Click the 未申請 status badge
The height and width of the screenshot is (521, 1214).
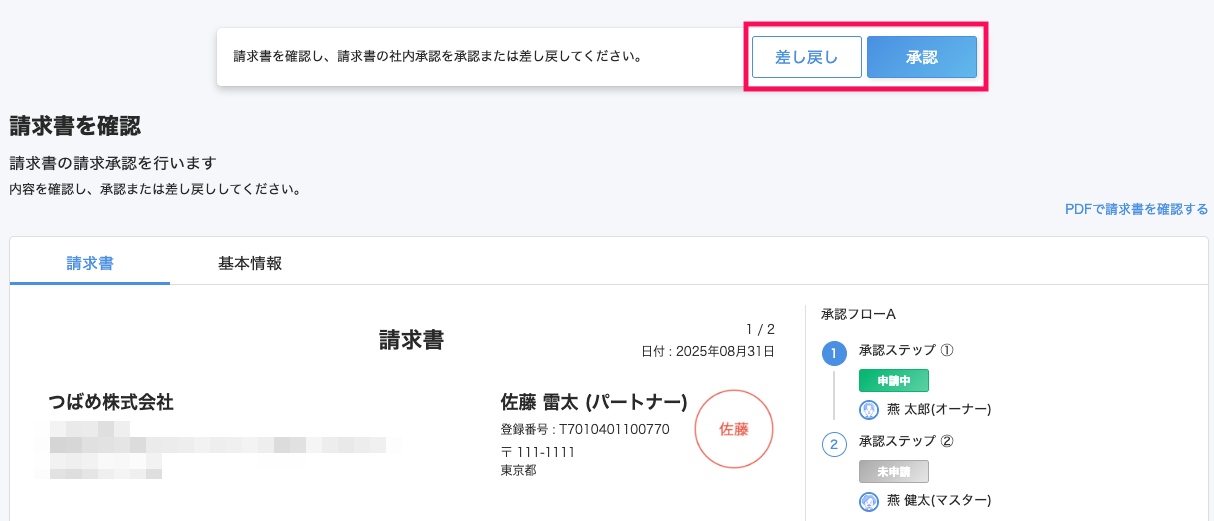[x=894, y=471]
